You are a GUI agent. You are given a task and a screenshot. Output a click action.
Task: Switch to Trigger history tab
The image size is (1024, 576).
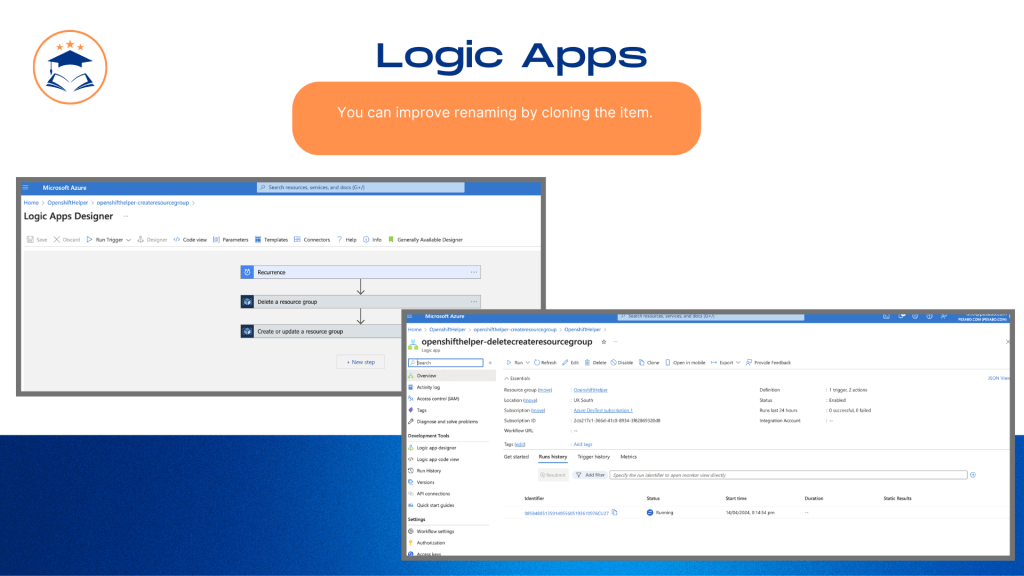[594, 457]
